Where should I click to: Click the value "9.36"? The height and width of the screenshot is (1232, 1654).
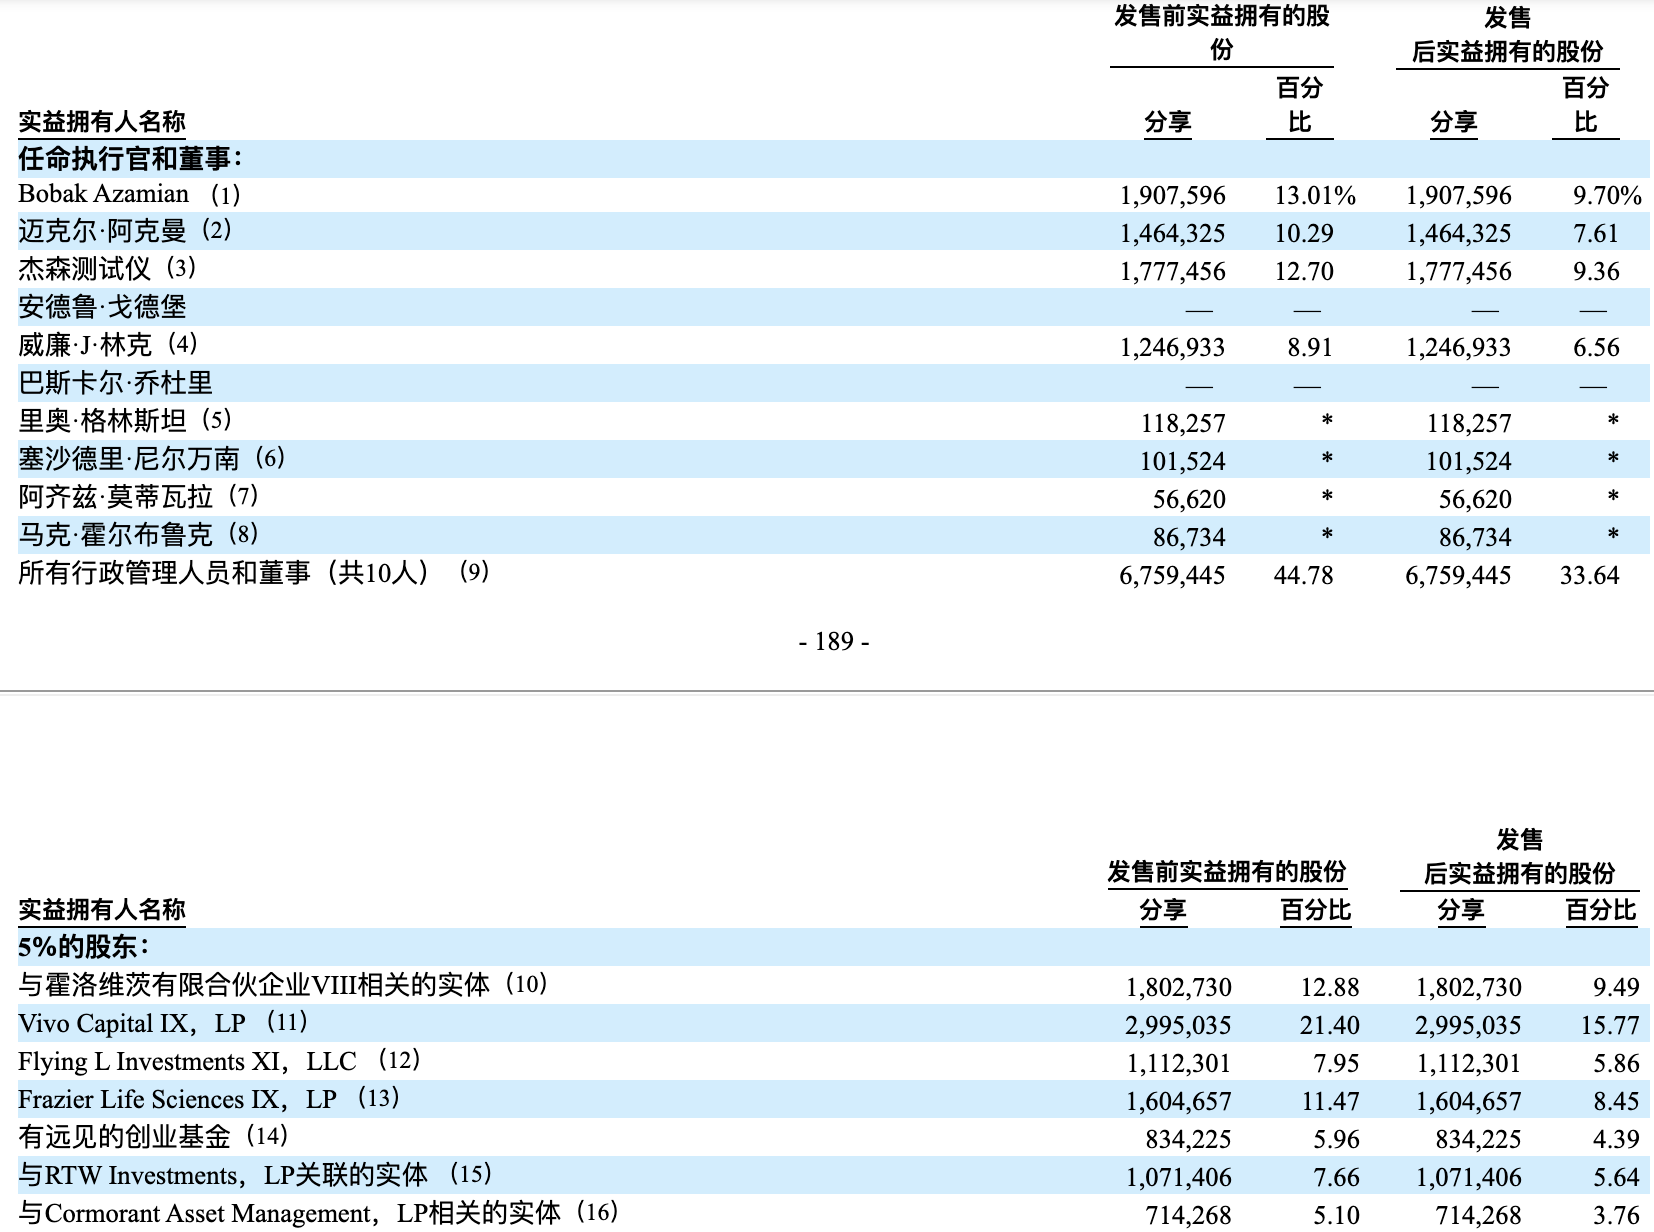tap(1596, 272)
